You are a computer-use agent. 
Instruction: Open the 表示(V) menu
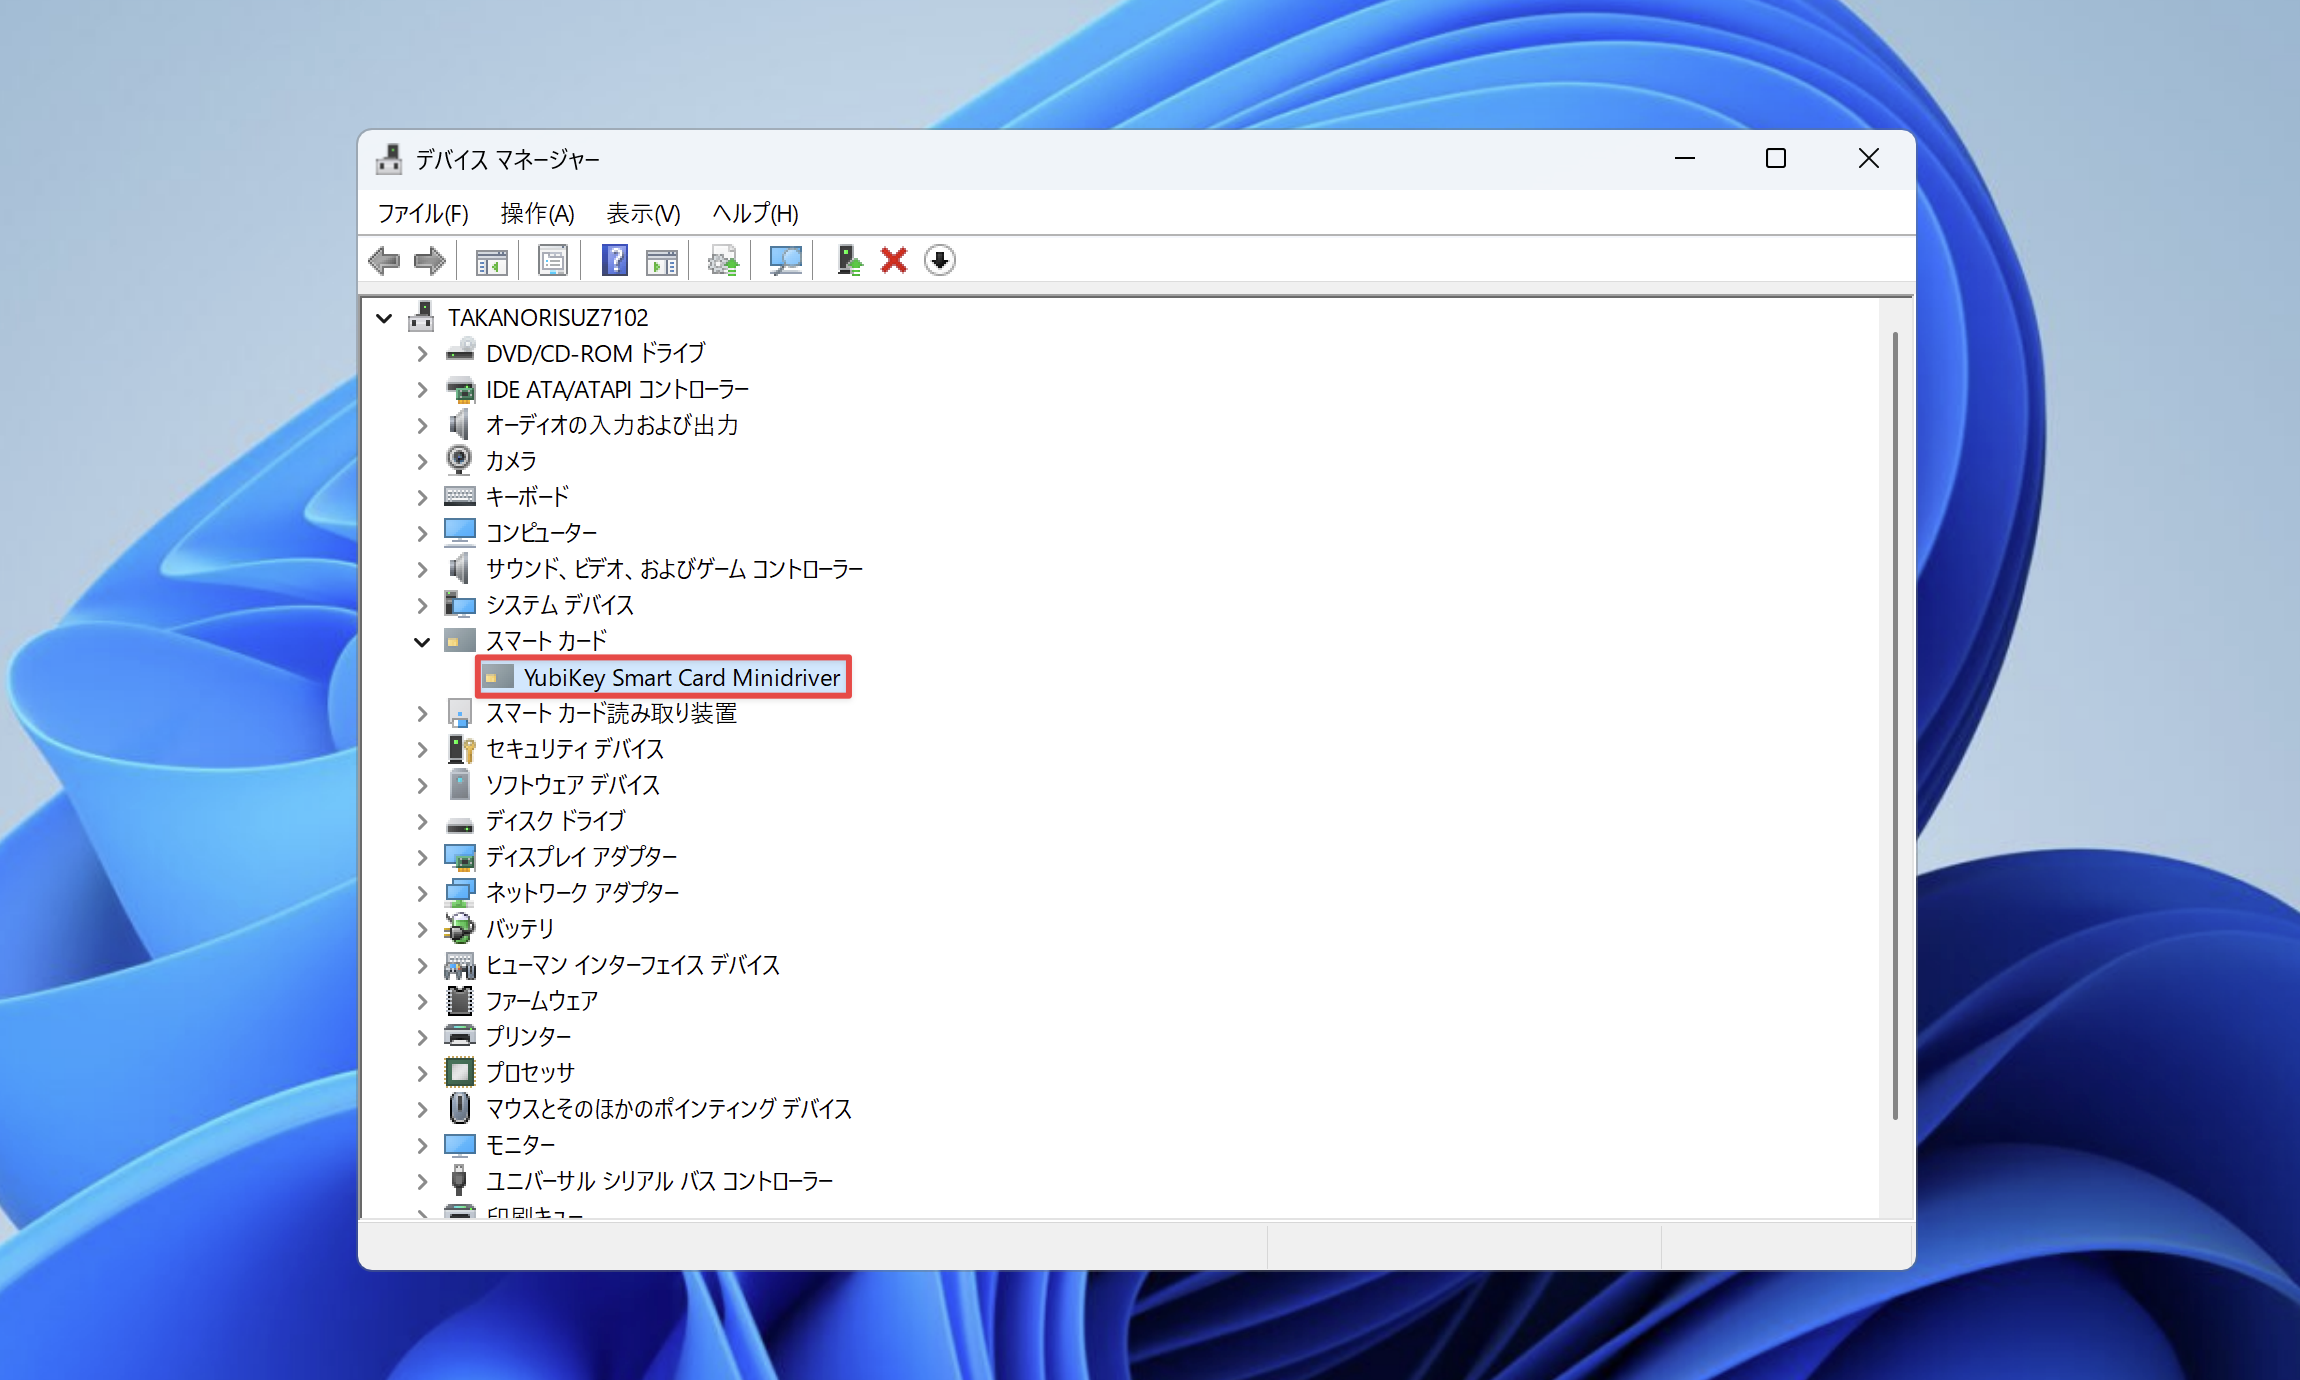(x=643, y=213)
